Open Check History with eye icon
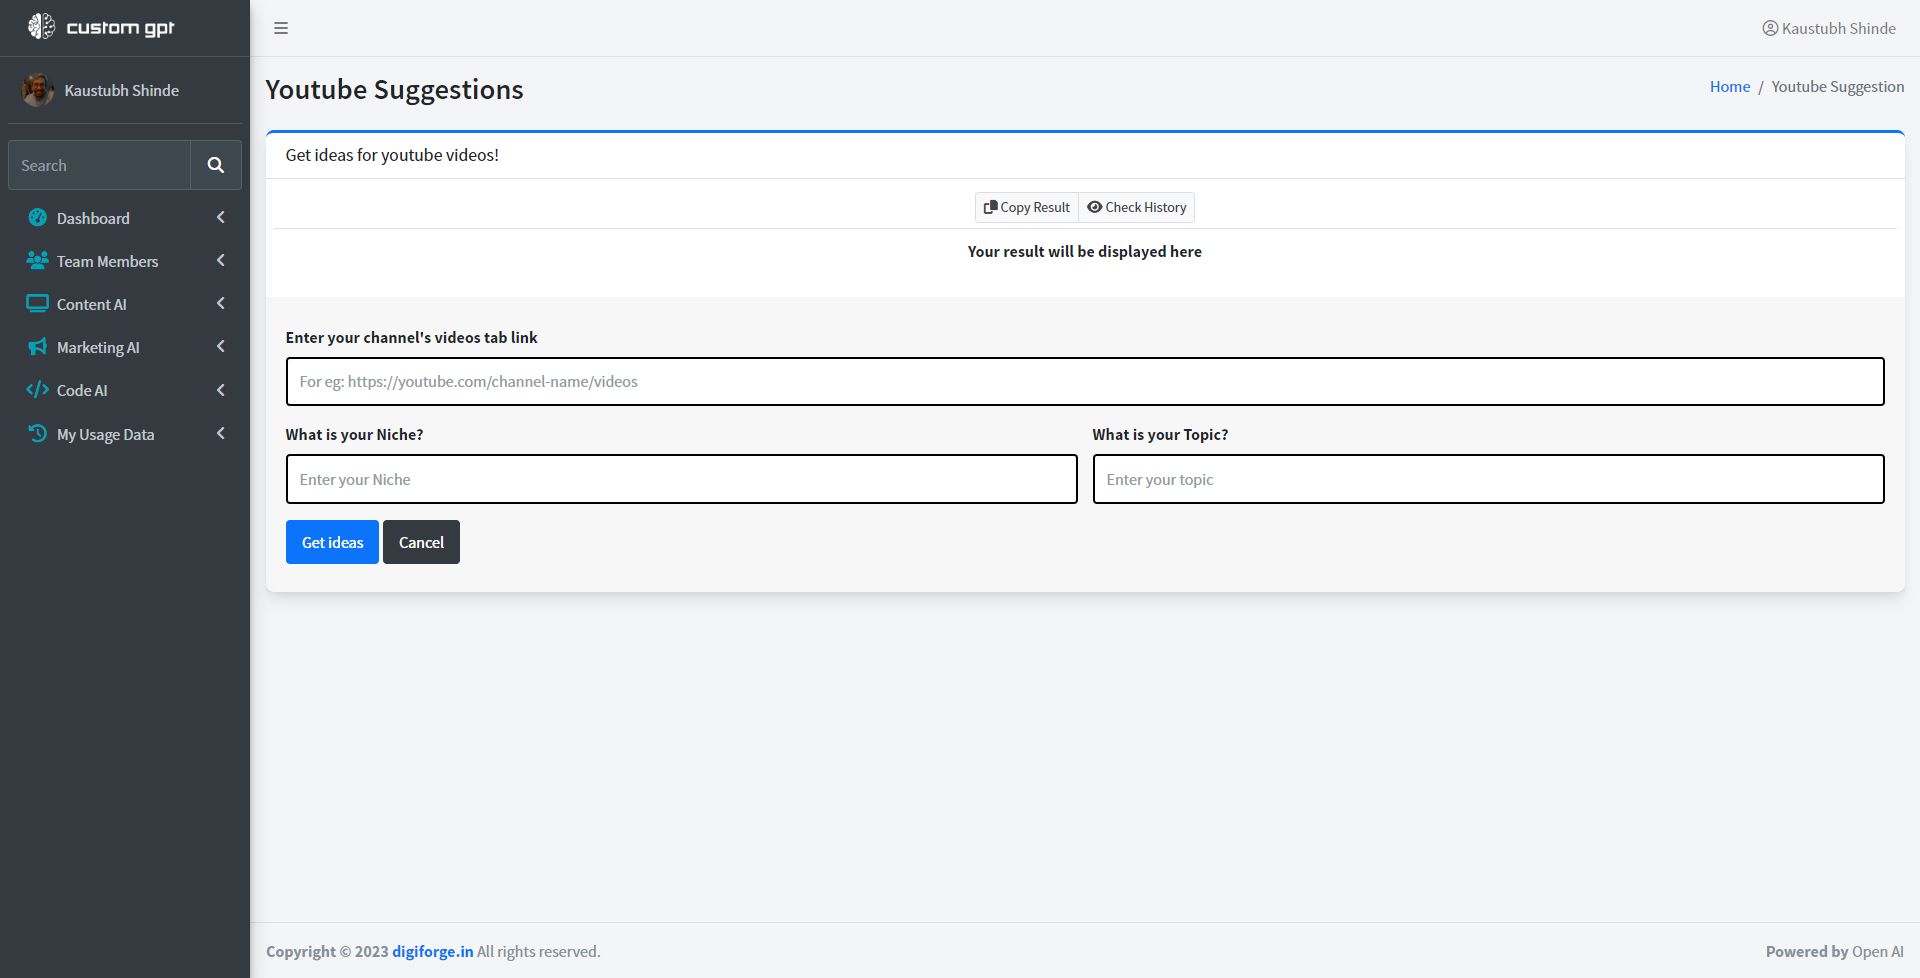The height and width of the screenshot is (978, 1920). pyautogui.click(x=1137, y=207)
